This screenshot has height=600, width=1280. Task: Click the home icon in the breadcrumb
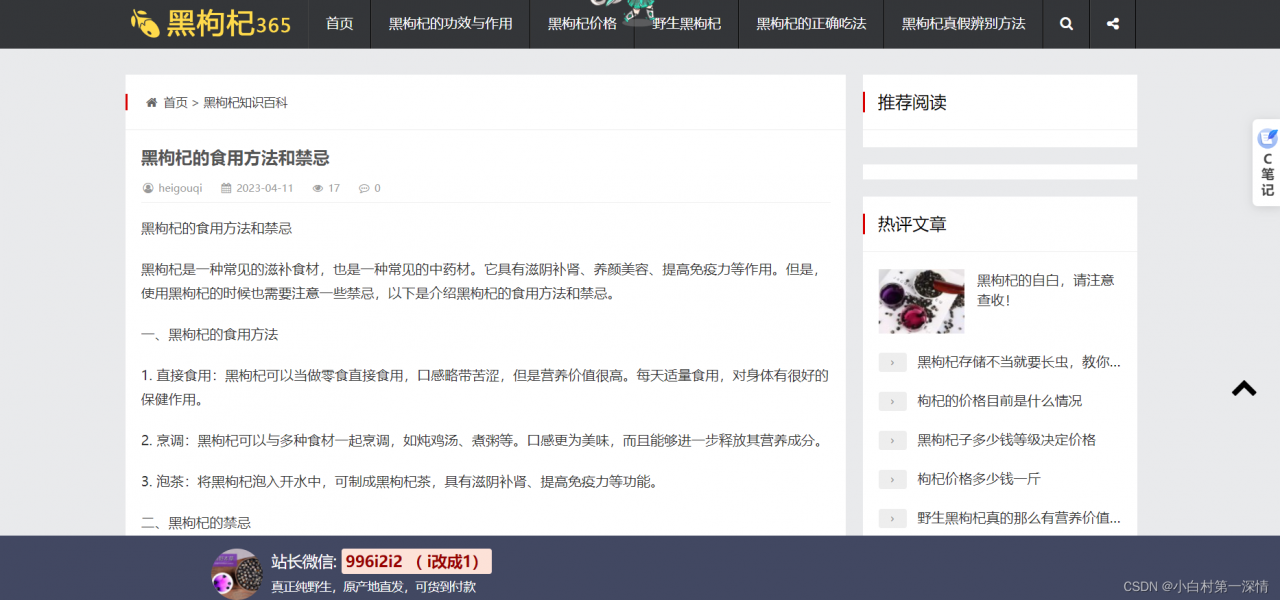click(150, 102)
